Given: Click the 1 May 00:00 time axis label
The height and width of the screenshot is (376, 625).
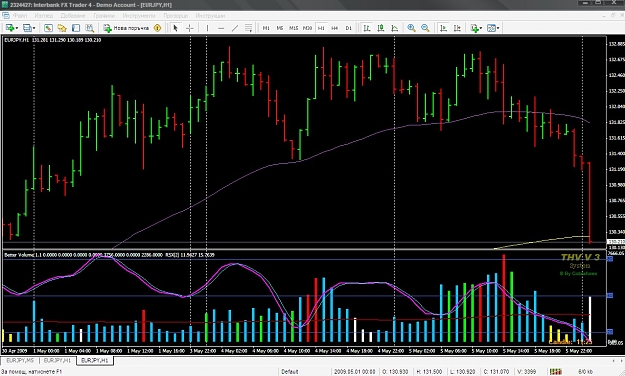Looking at the screenshot, I should tap(46, 351).
